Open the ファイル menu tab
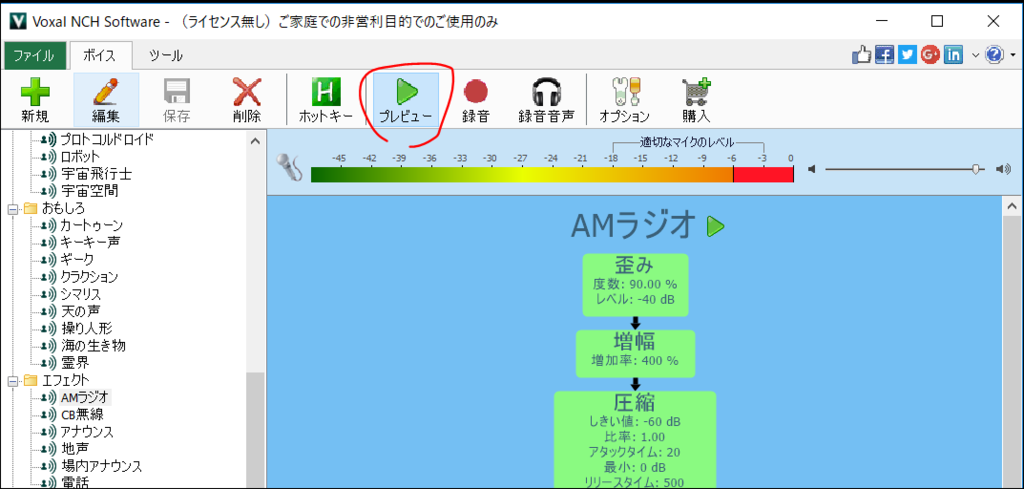 coord(34,55)
